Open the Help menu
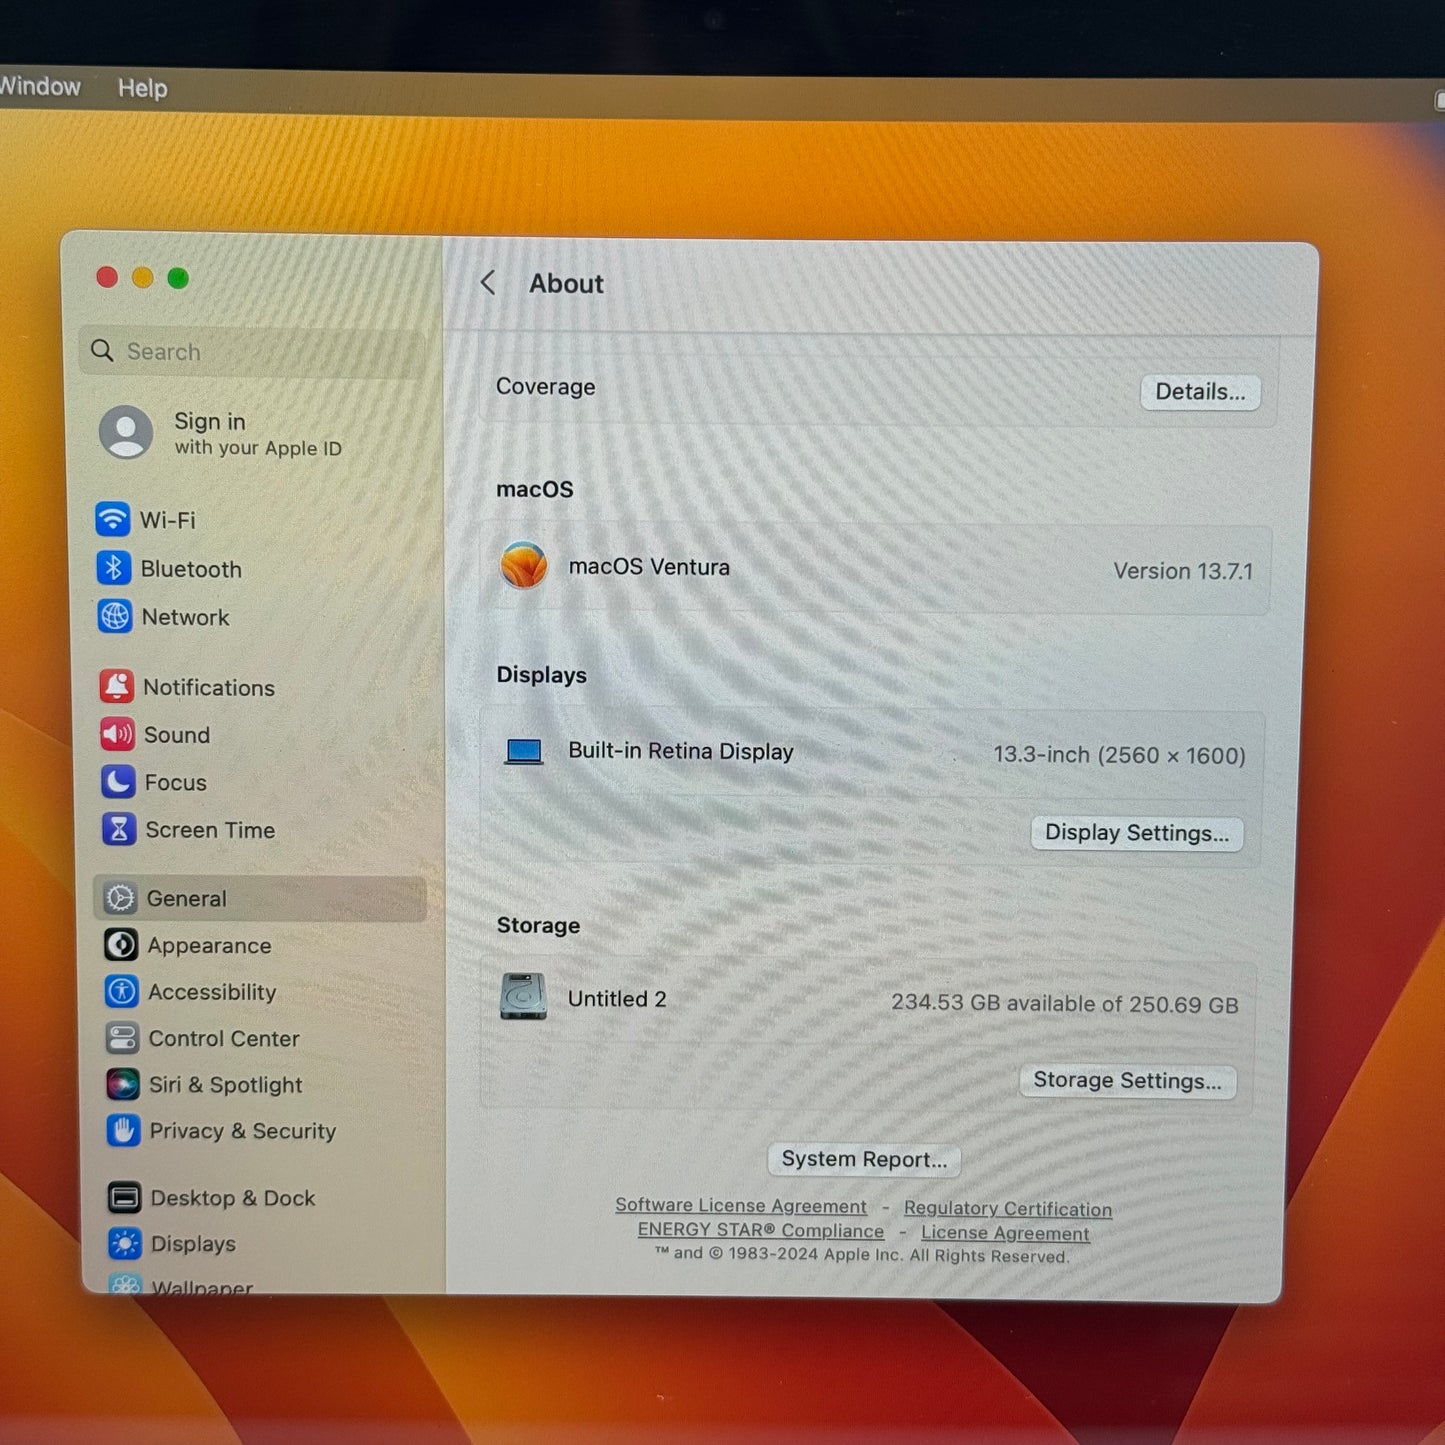This screenshot has height=1445, width=1445. [x=143, y=88]
